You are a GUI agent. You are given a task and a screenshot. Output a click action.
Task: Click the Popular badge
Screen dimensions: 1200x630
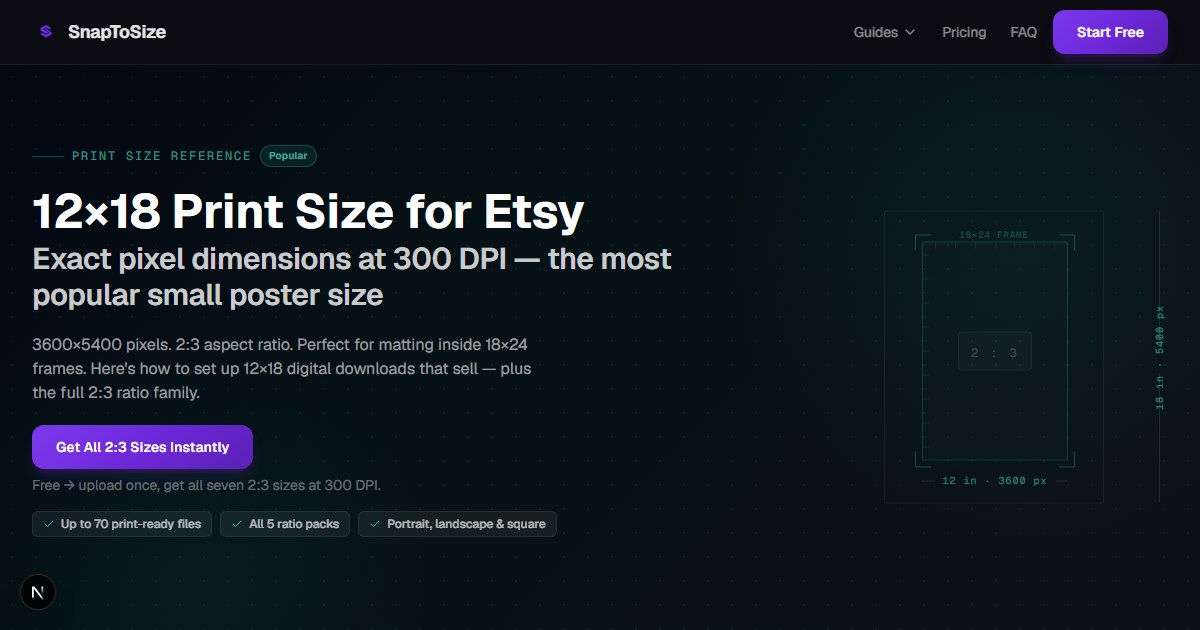point(288,156)
